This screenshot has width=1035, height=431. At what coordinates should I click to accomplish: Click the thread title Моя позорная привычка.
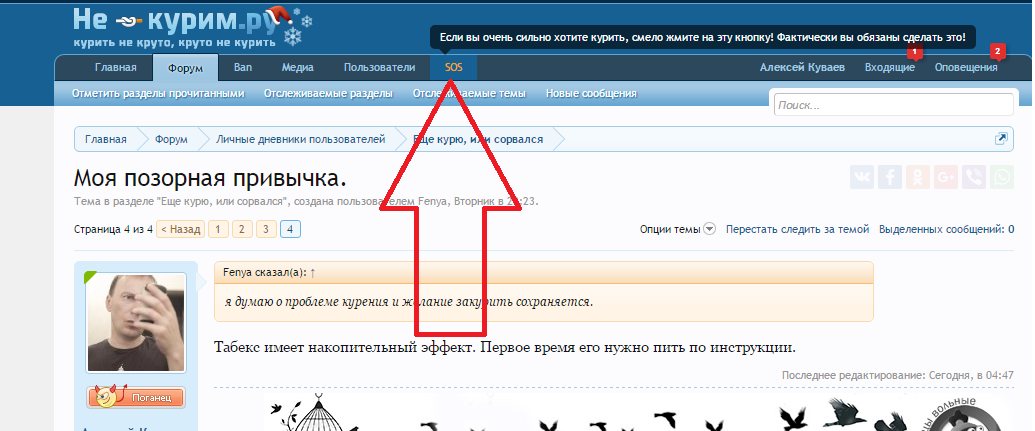tap(210, 178)
